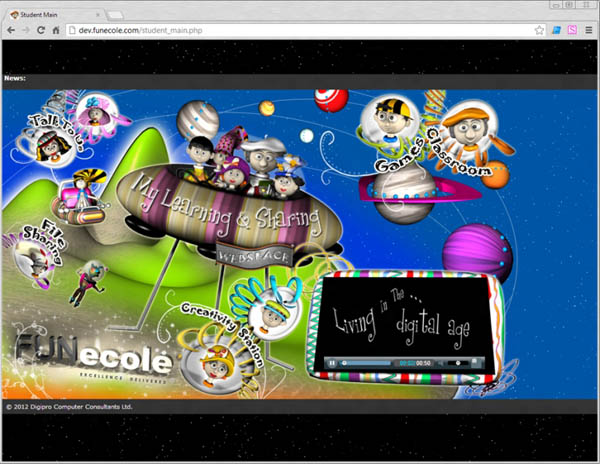Image resolution: width=600 pixels, height=464 pixels.
Task: Go to the browser home page
Action: pyautogui.click(x=56, y=30)
